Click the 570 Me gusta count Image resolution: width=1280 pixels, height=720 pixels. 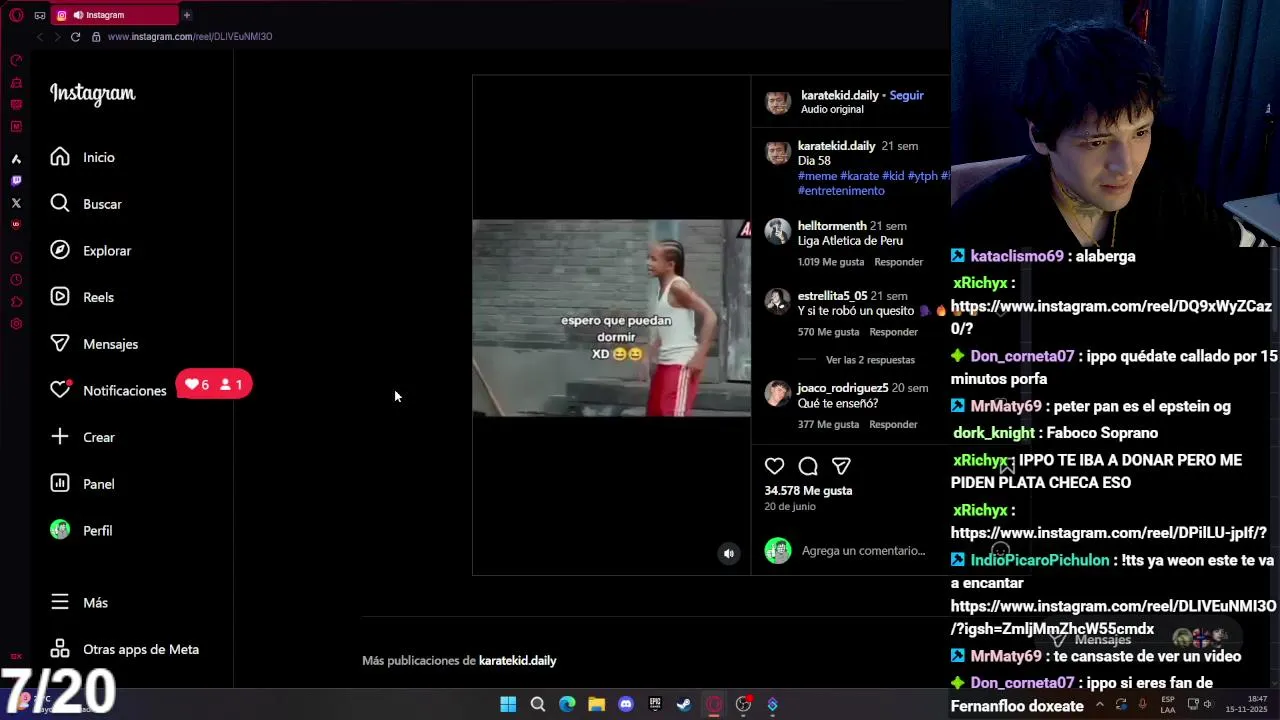tap(828, 332)
